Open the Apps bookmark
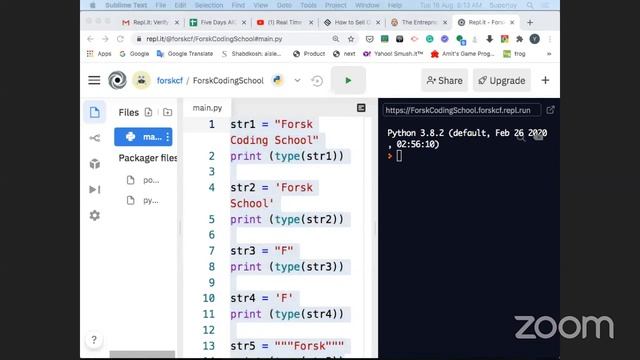Screen dimensions: 640x360 tap(99, 54)
